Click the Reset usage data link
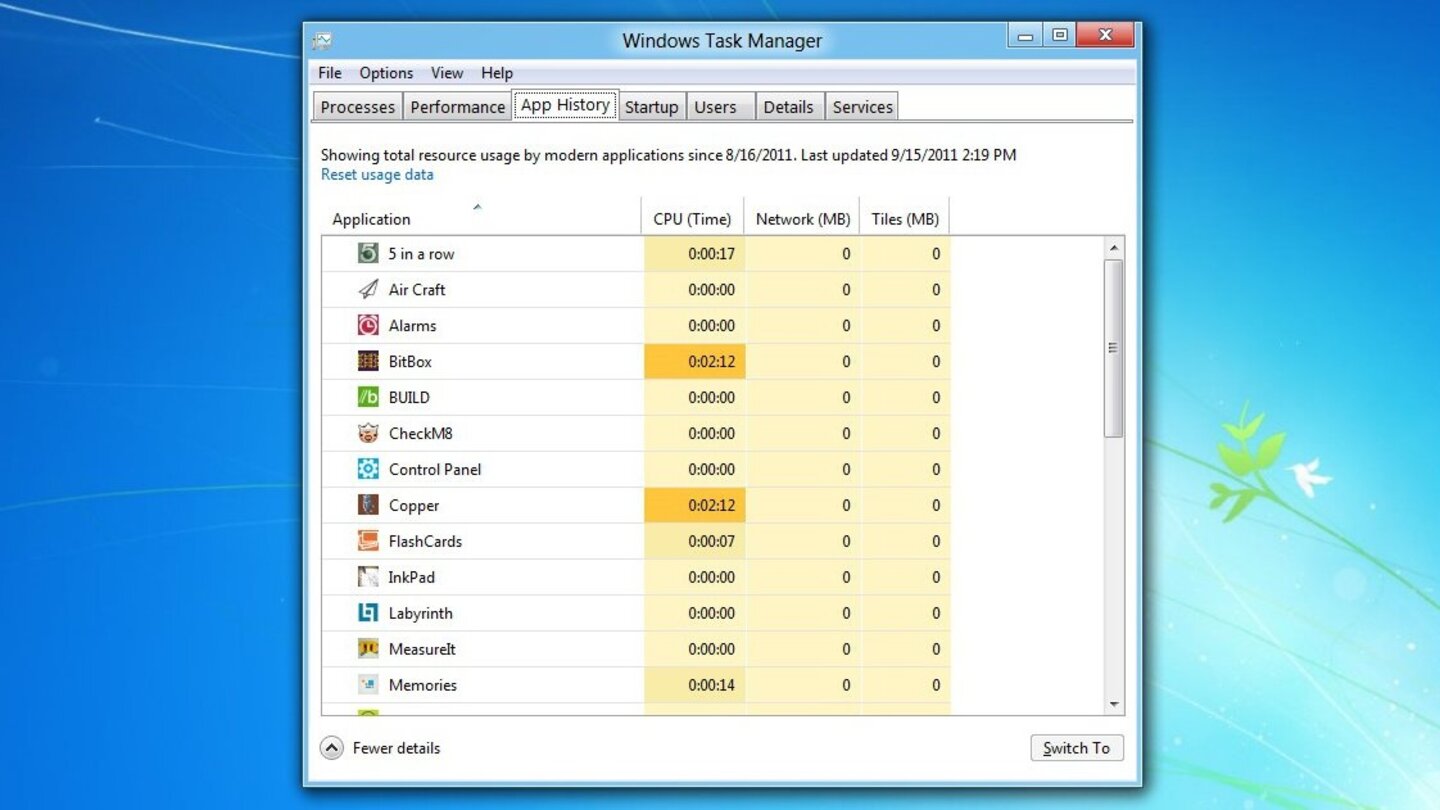This screenshot has height=810, width=1440. click(377, 174)
